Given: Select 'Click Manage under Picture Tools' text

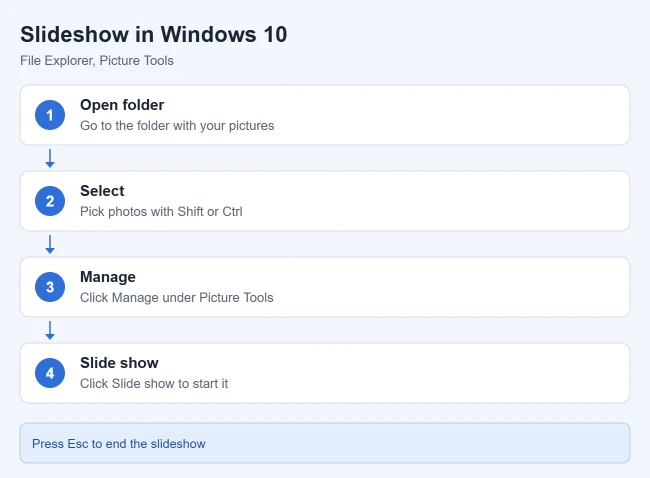Looking at the screenshot, I should [177, 297].
